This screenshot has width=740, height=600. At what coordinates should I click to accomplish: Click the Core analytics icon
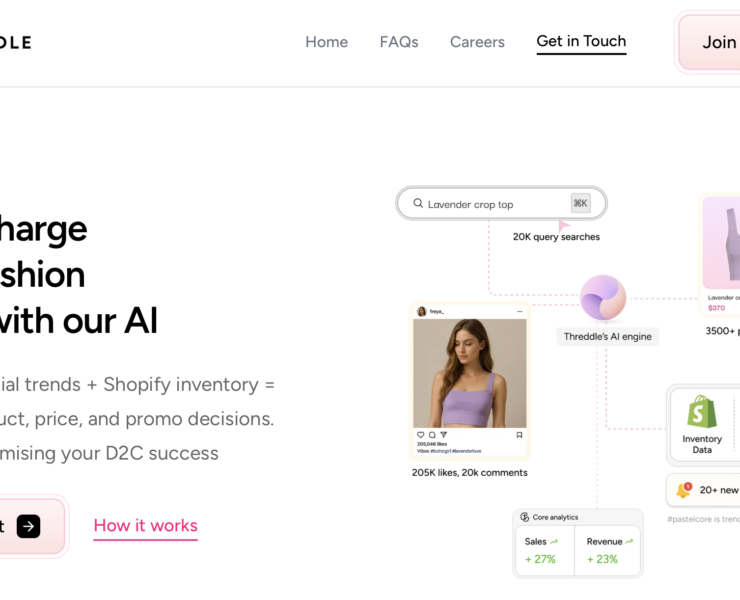(524, 517)
